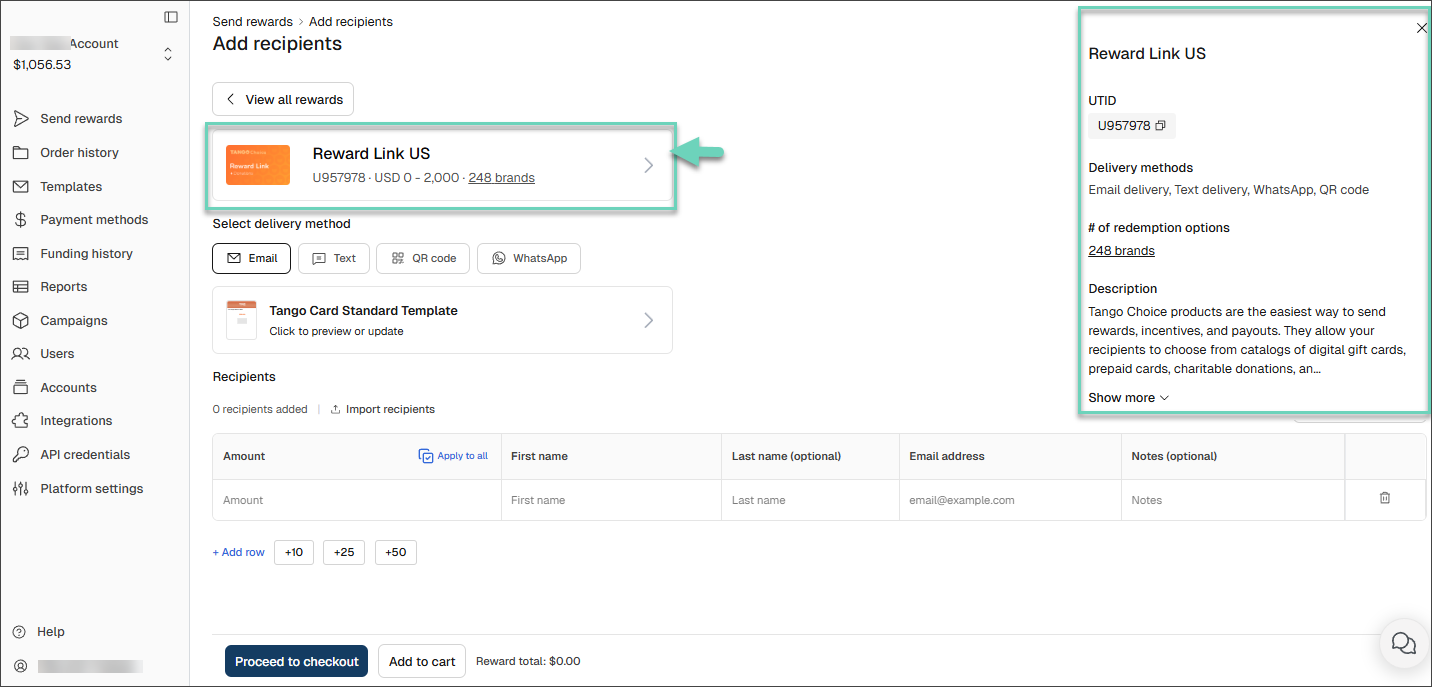Proceed to checkout

point(297,661)
